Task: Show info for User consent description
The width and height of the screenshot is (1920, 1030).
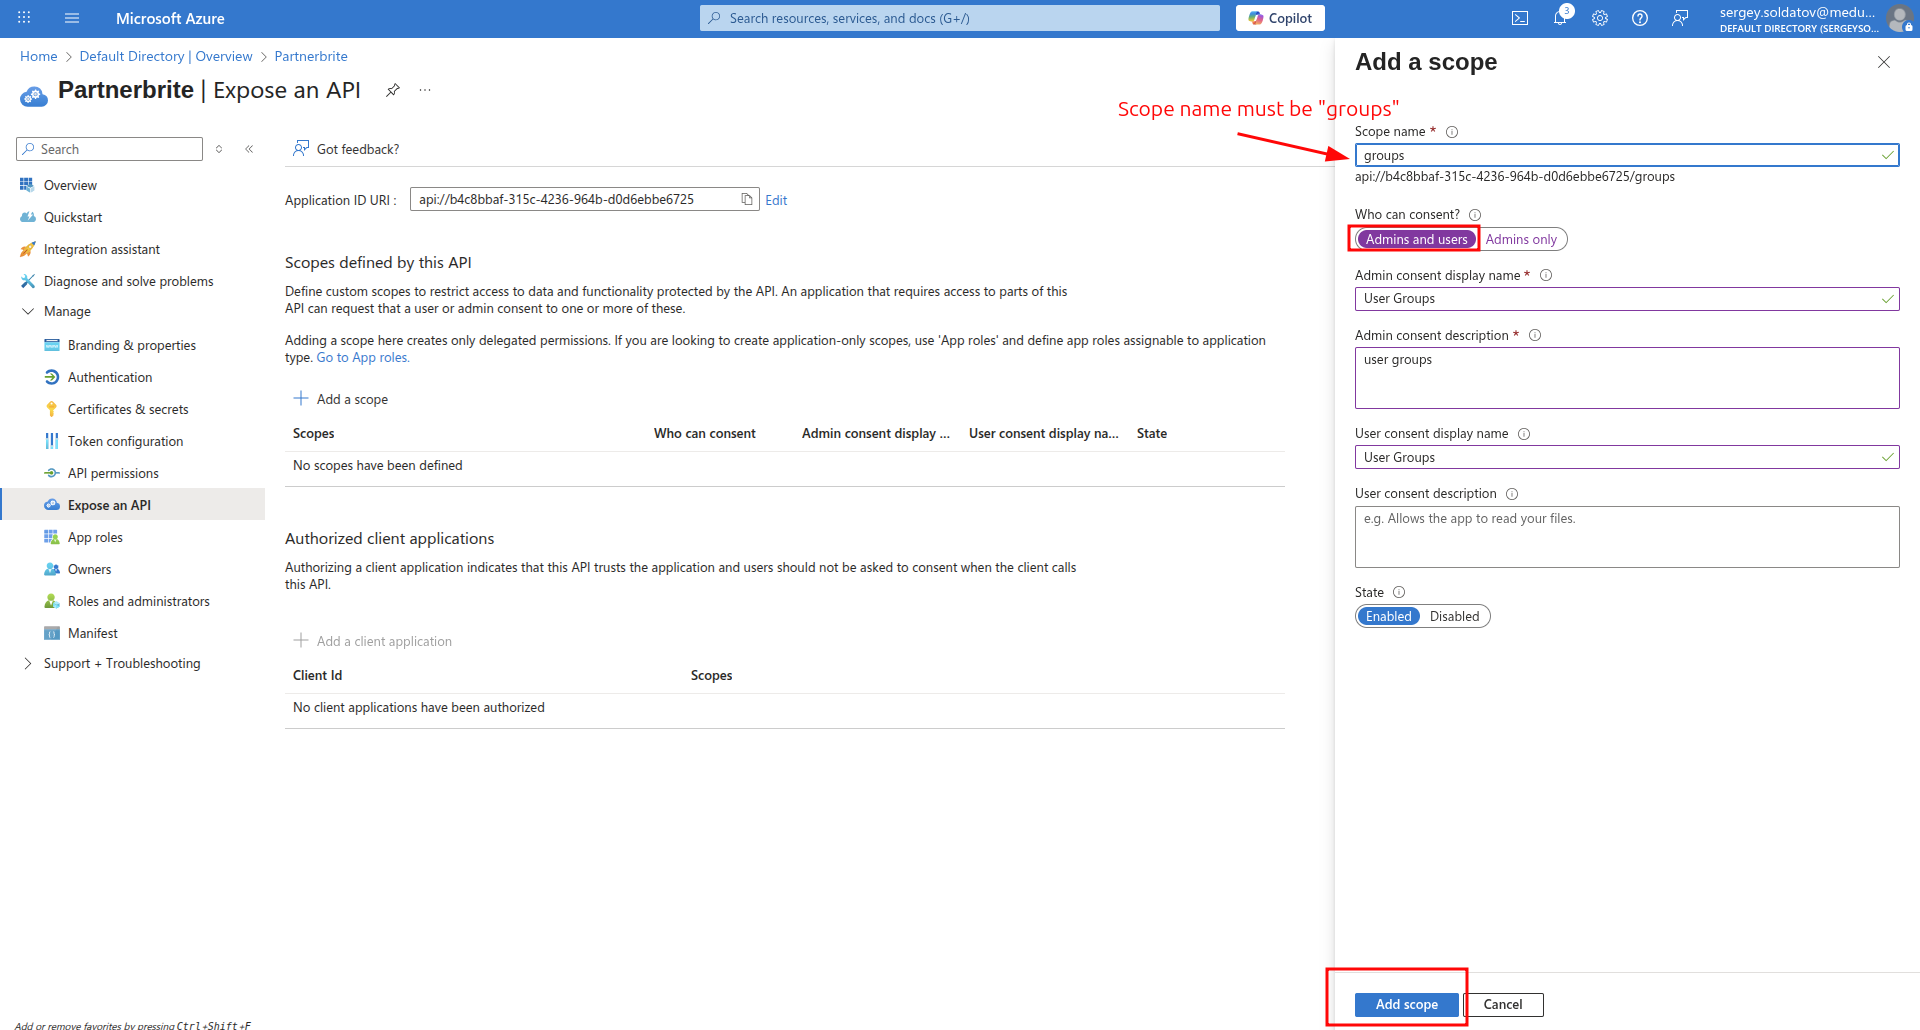Action: 1512,494
